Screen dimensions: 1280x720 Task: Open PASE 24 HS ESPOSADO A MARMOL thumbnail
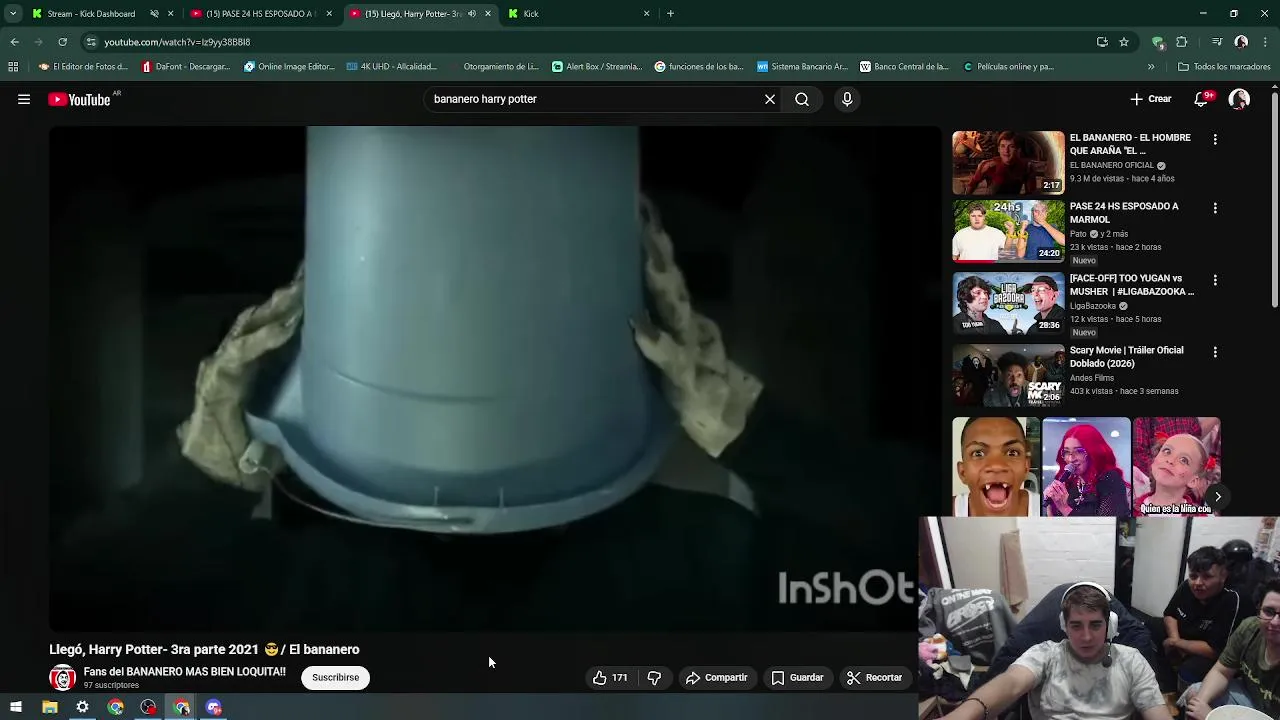click(1008, 231)
